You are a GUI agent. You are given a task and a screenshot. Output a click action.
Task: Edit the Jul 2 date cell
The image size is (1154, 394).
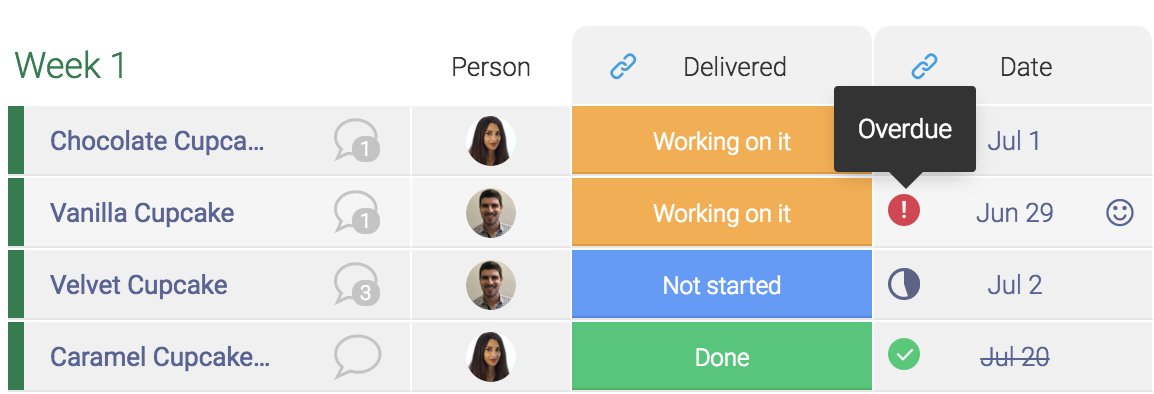click(1014, 284)
